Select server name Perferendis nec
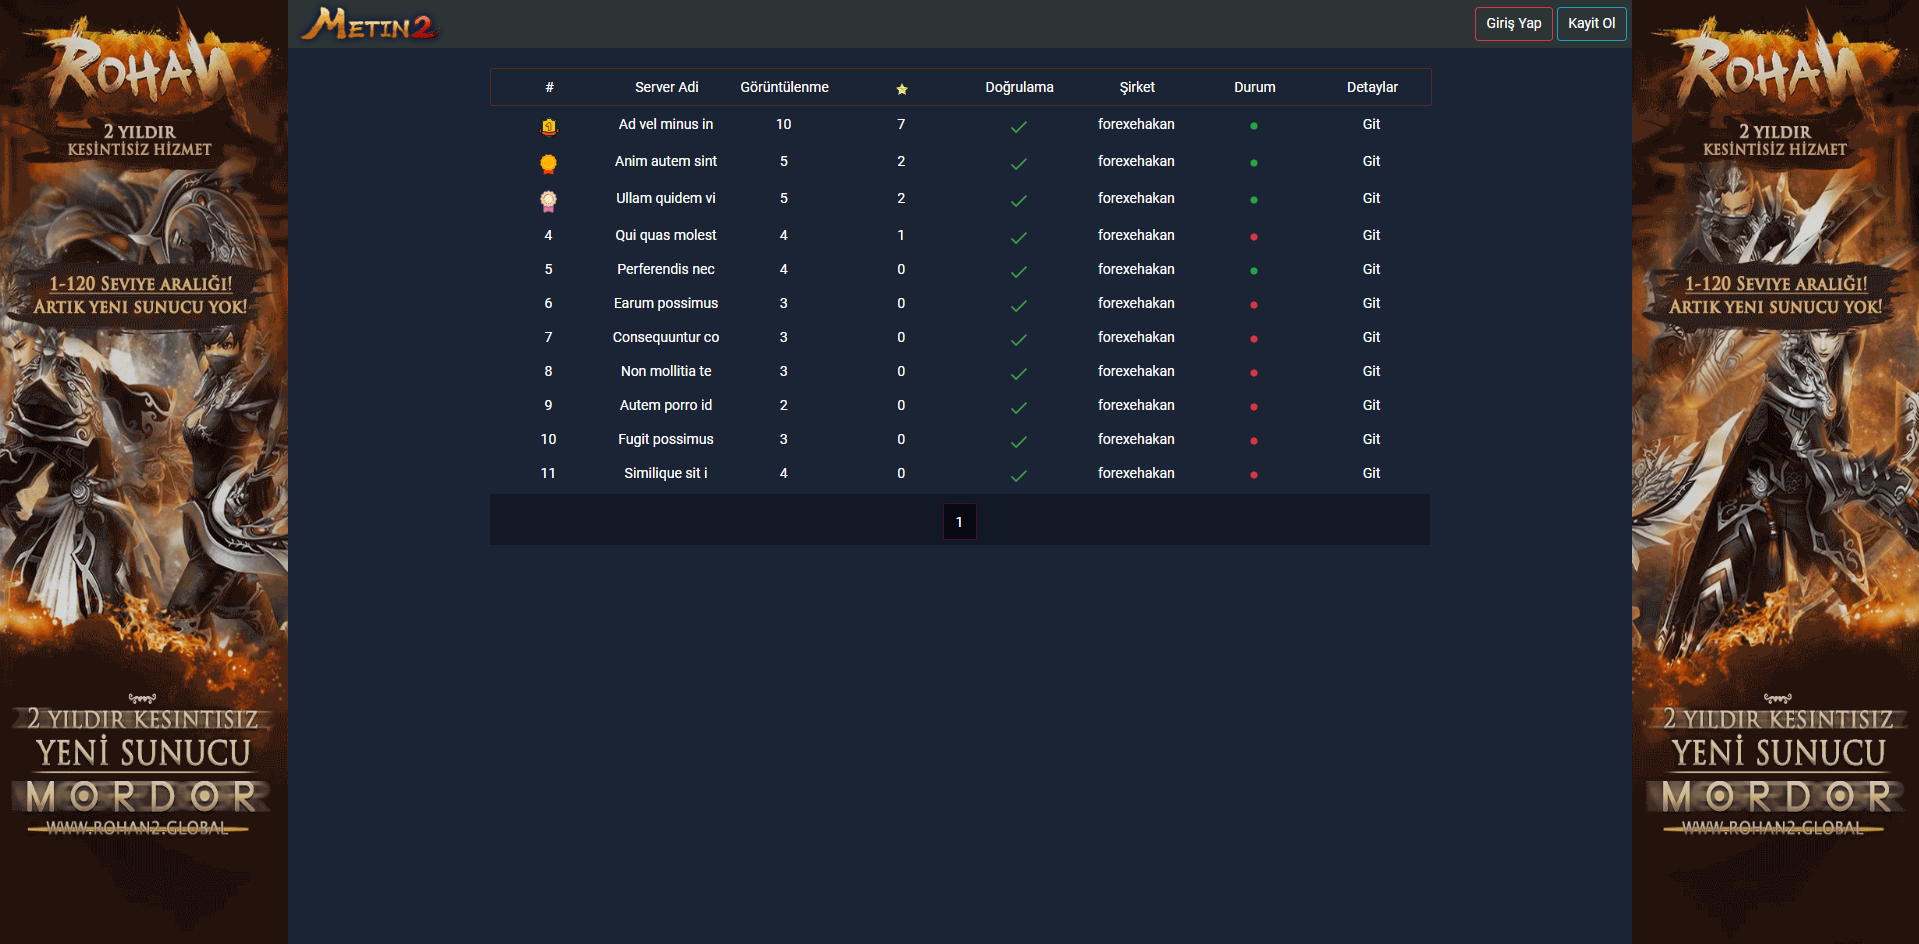 (x=666, y=269)
